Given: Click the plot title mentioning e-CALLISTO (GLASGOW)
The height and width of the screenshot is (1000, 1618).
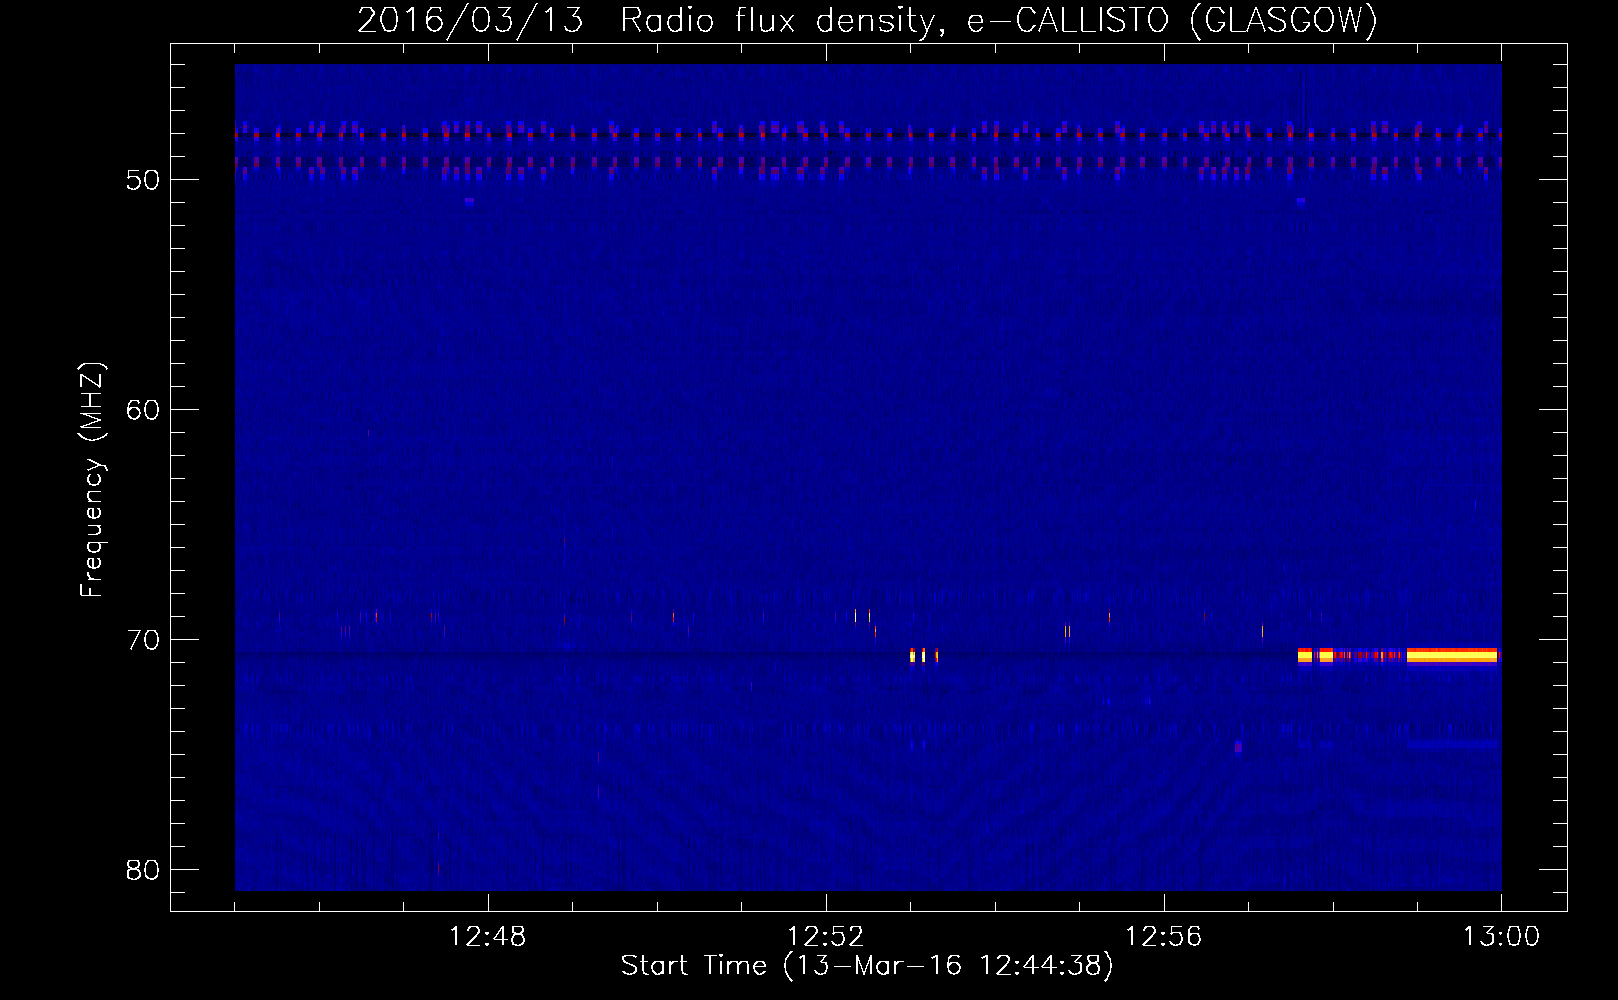Looking at the screenshot, I should 867,20.
